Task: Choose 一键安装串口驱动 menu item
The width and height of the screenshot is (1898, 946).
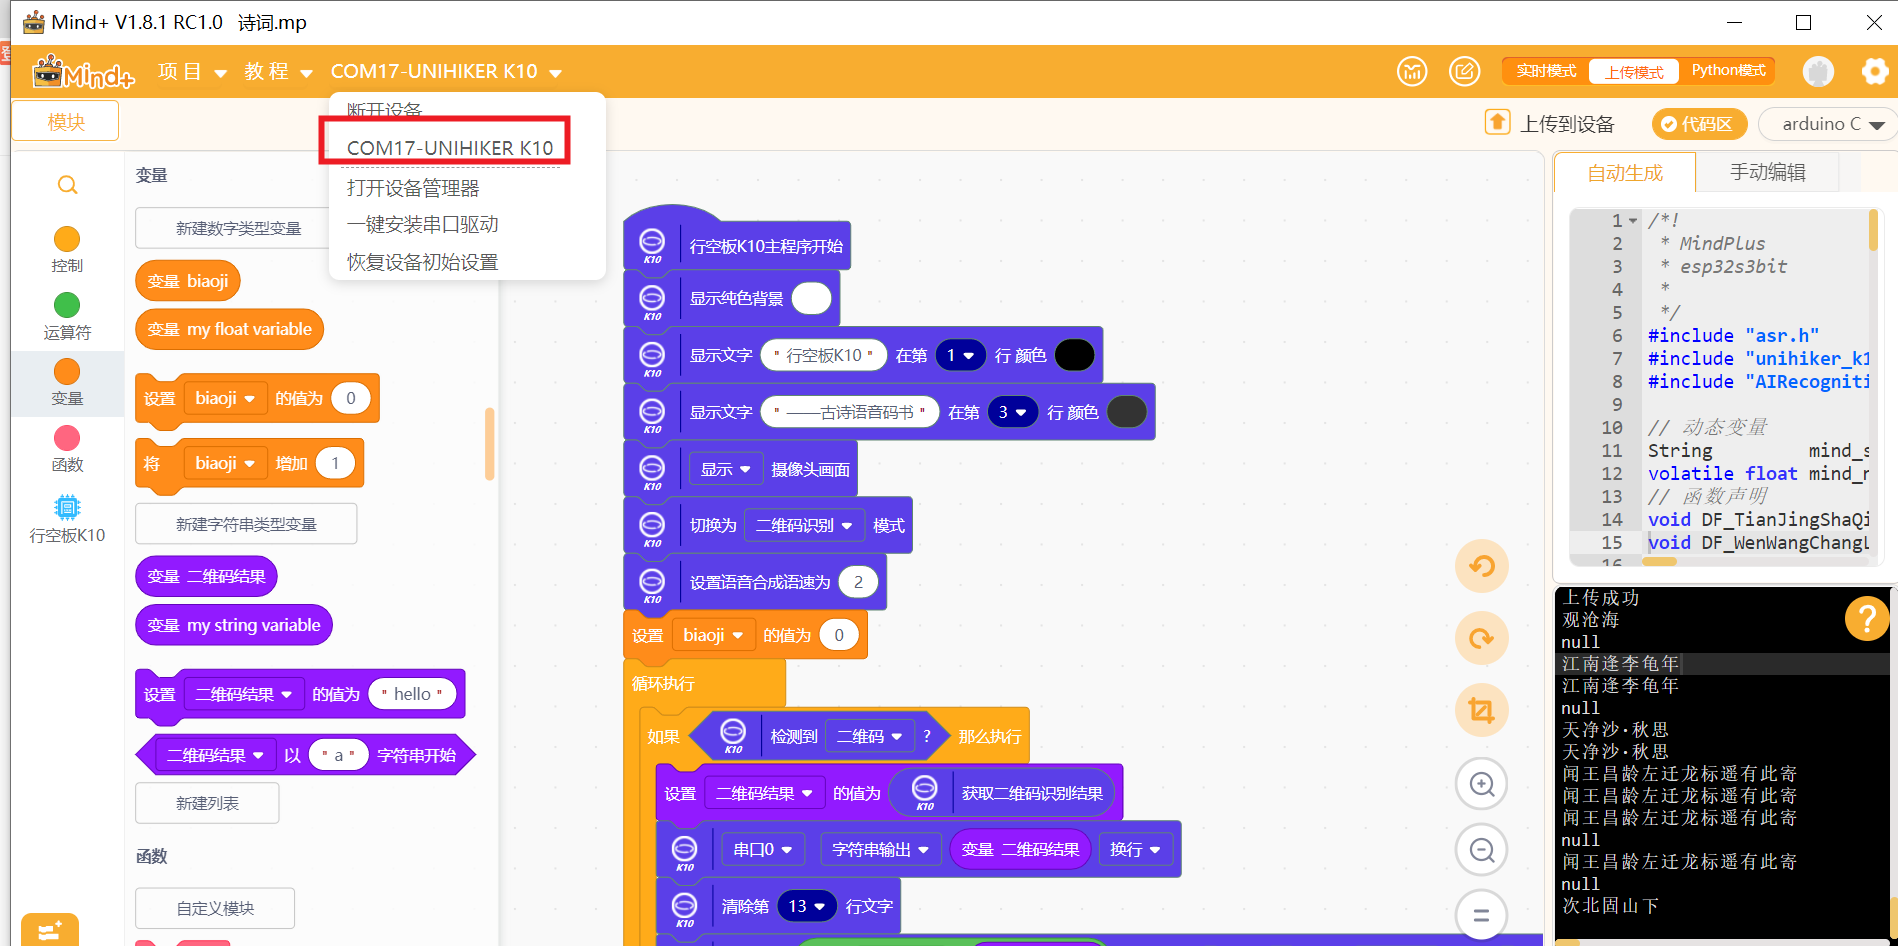Action: [x=423, y=225]
